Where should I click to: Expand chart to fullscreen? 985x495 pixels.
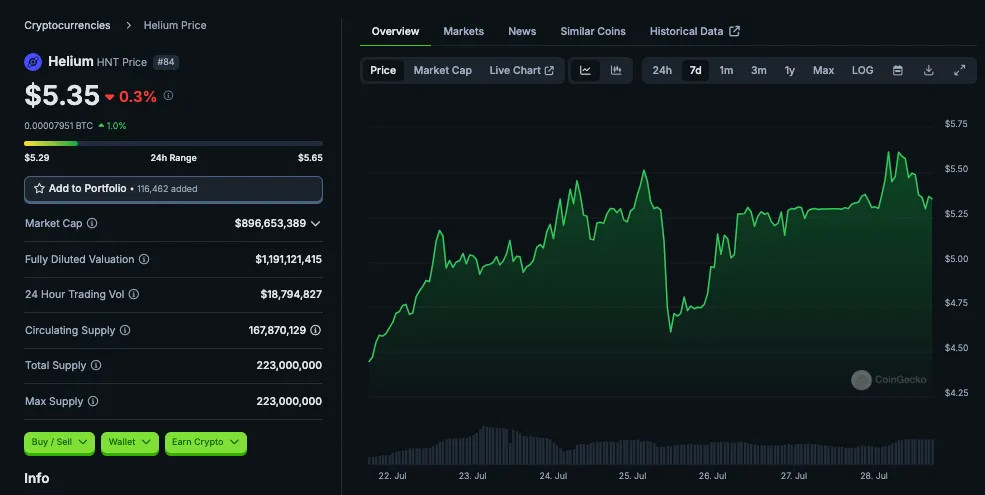[x=959, y=70]
